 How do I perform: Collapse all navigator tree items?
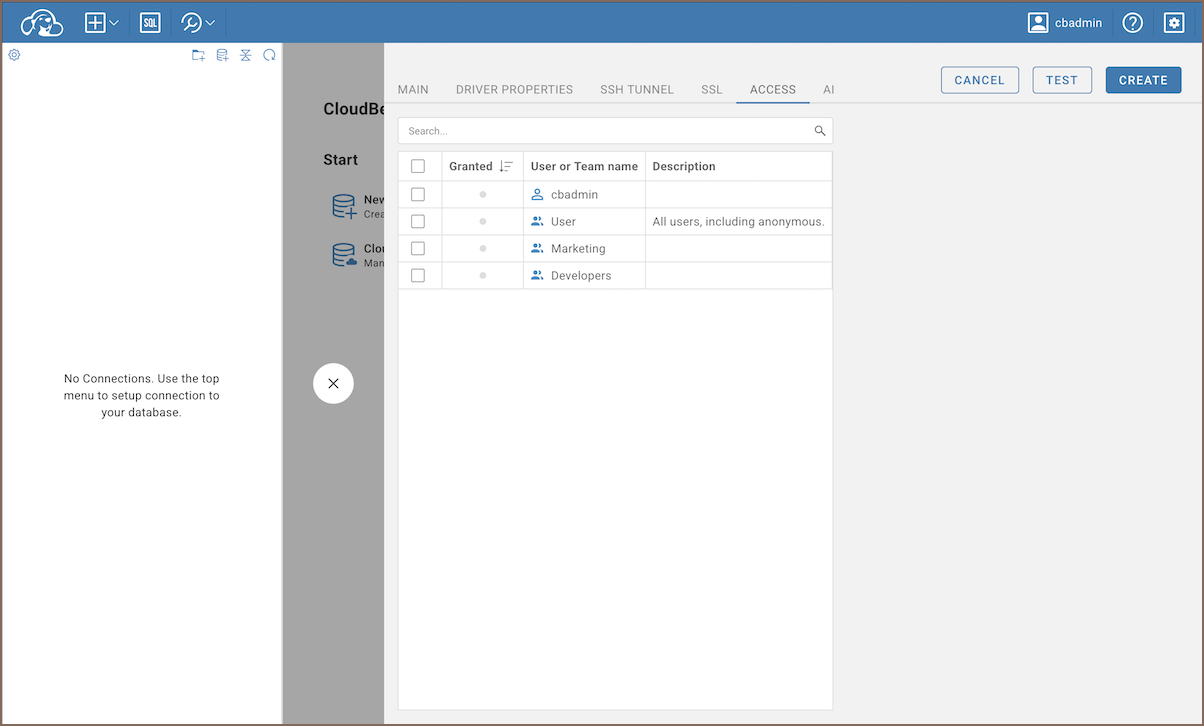coord(246,55)
